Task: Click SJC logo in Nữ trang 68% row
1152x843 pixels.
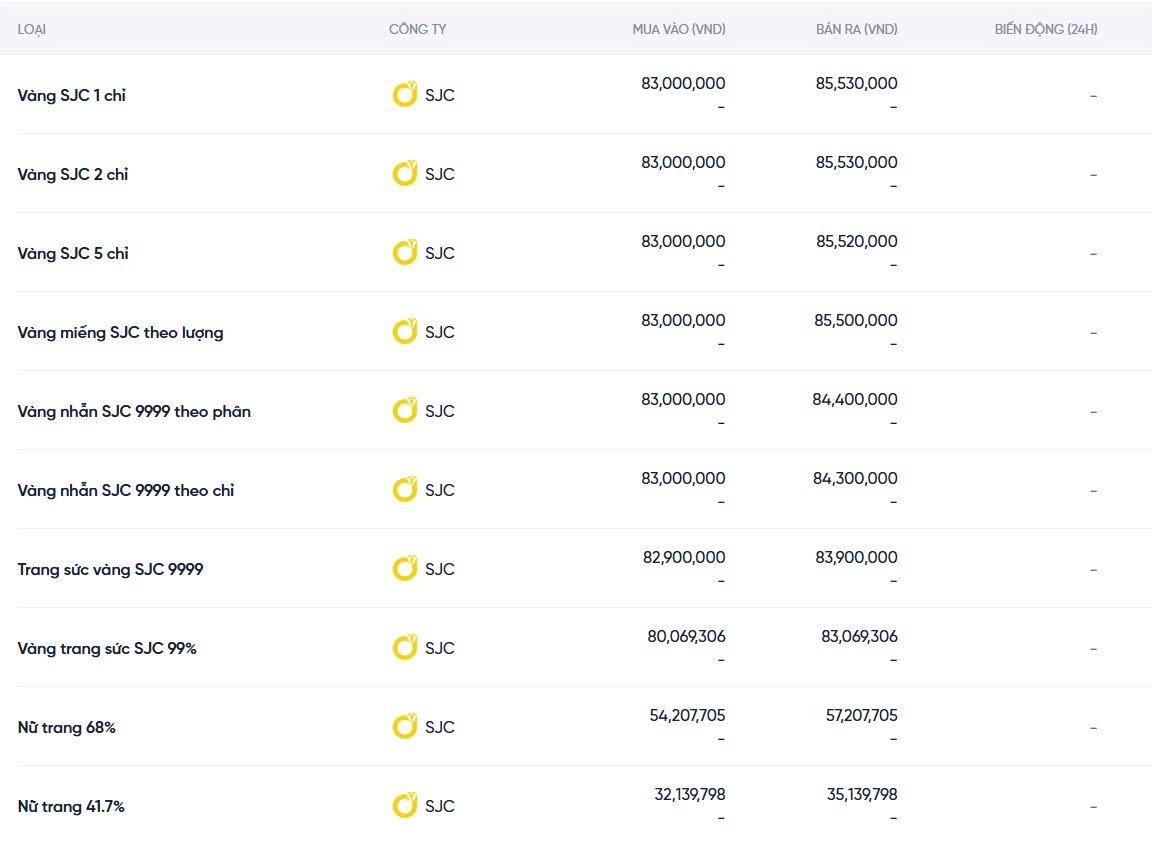Action: [404, 727]
